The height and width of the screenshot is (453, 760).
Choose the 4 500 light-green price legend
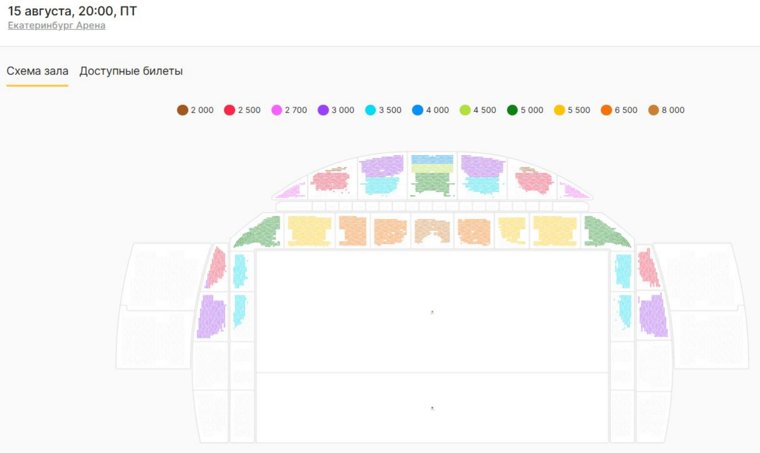coord(465,110)
